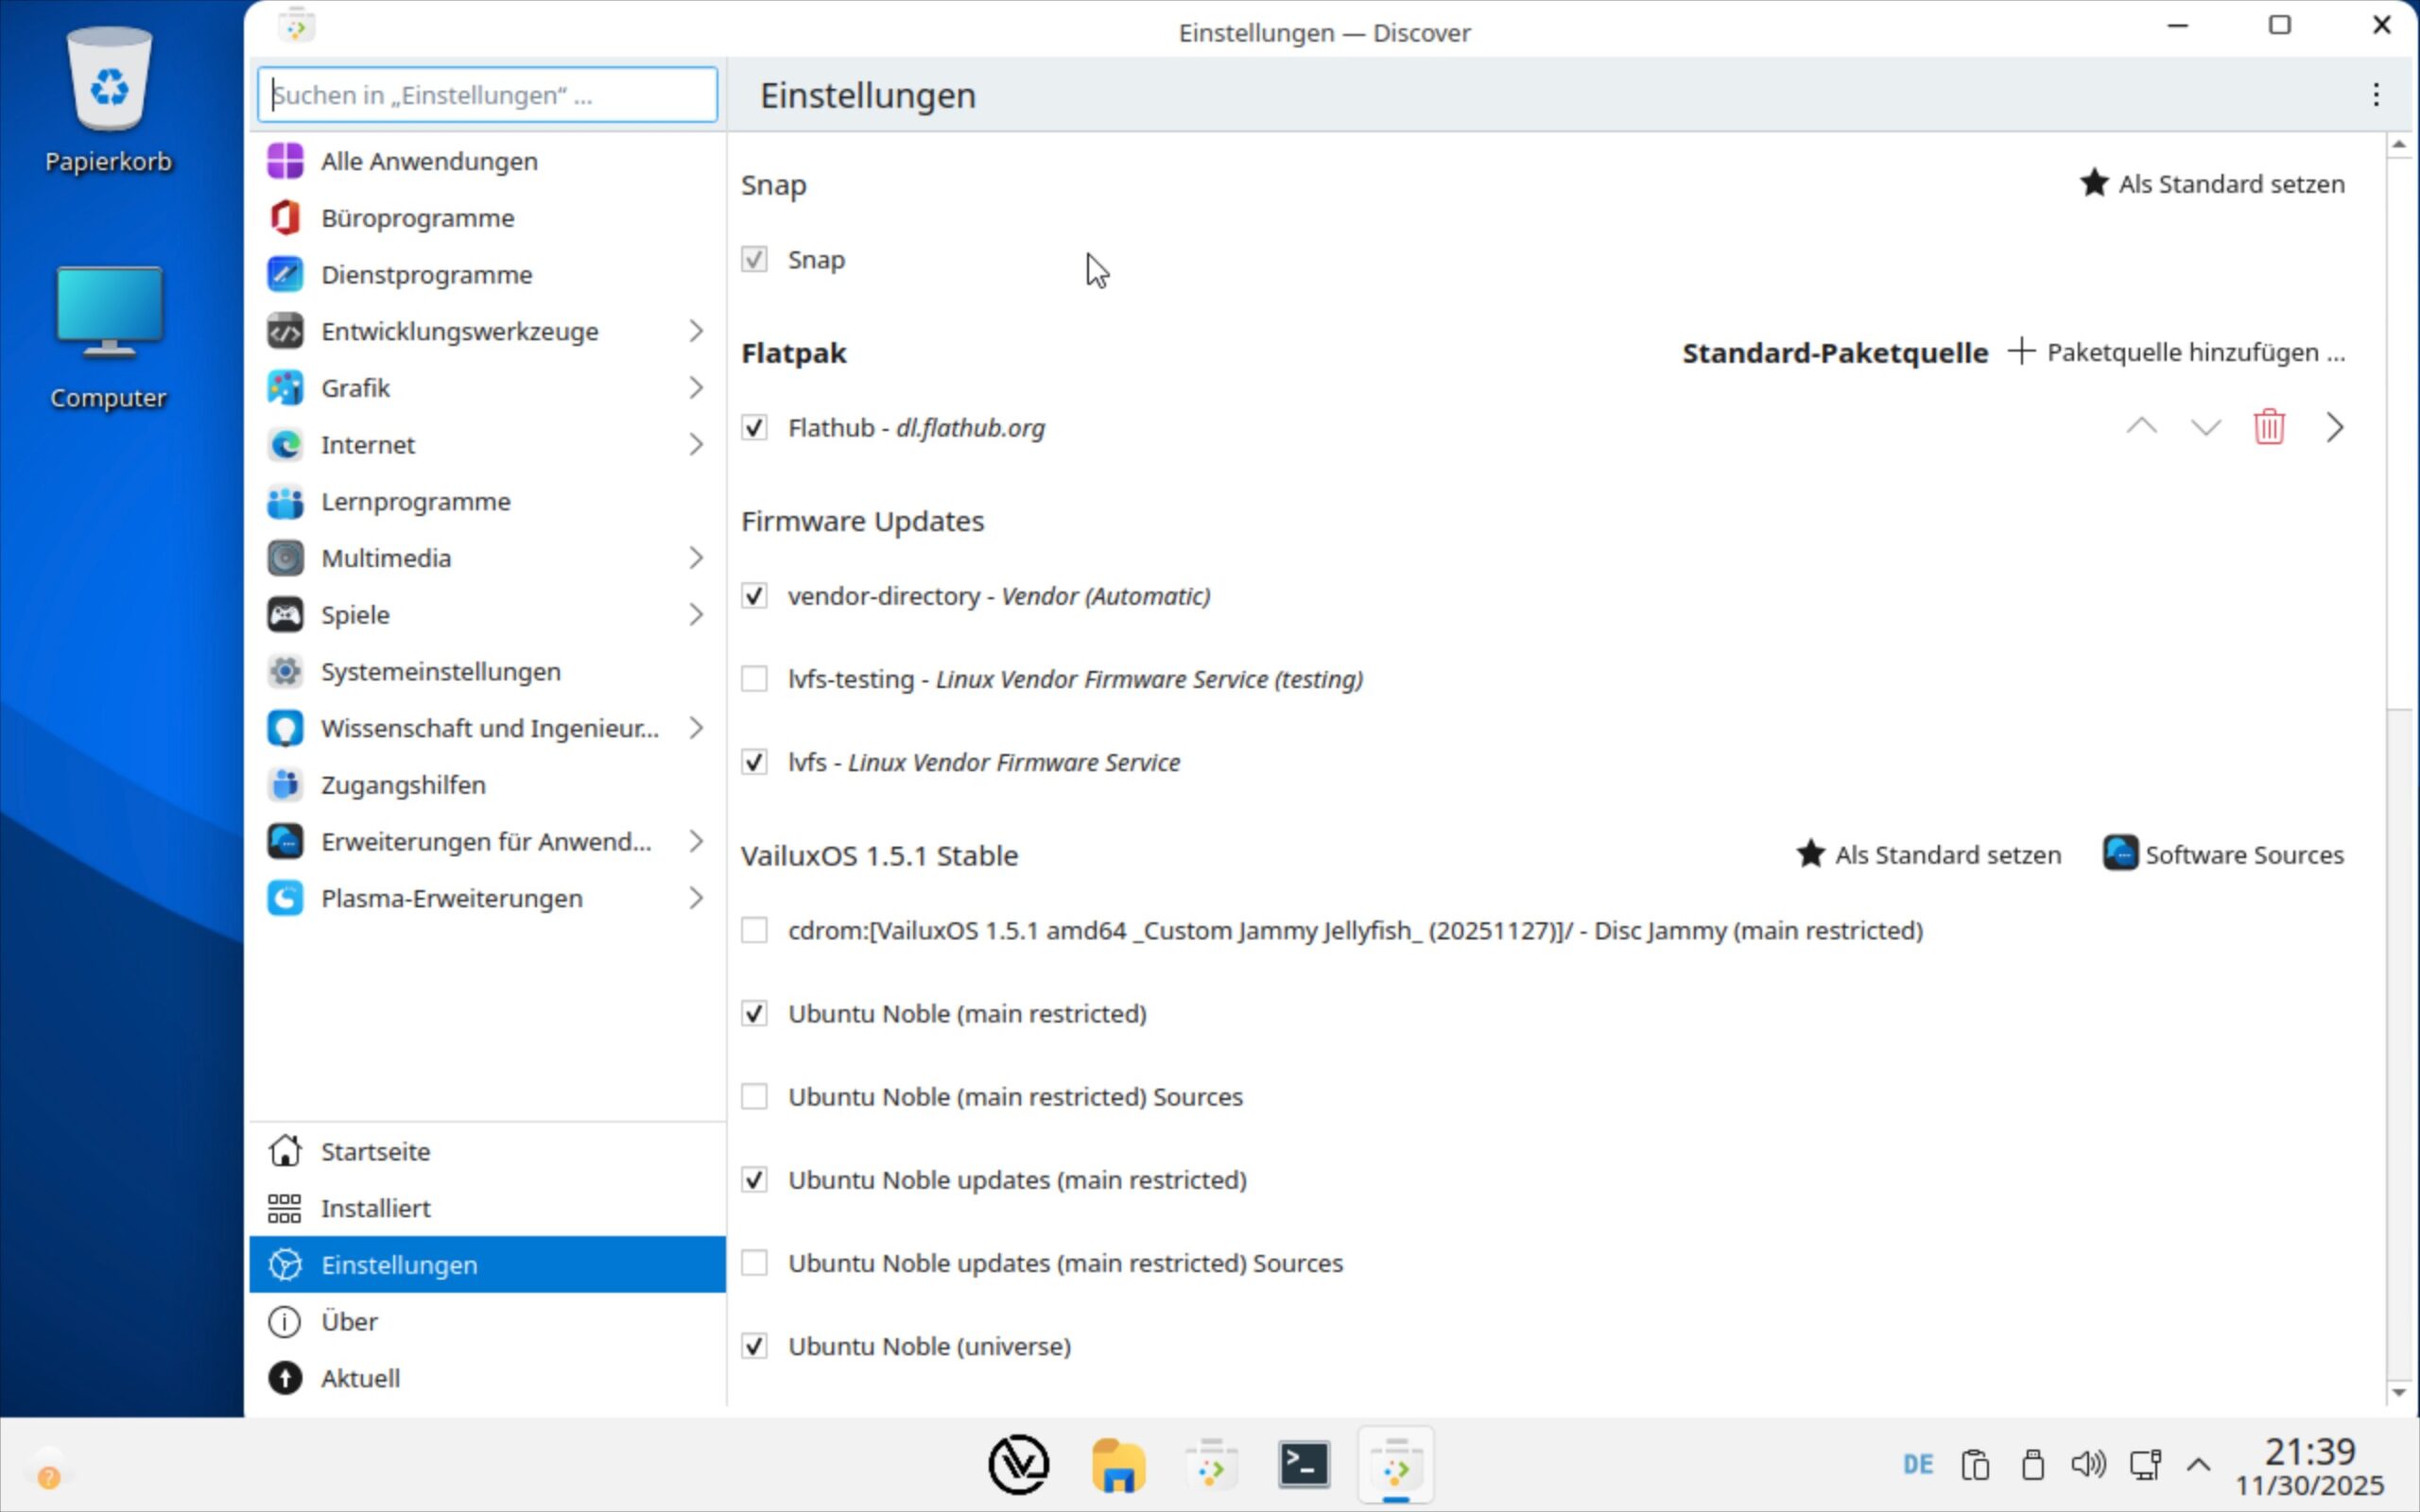Open the kebab menu in Einstellungen header
This screenshot has height=1512, width=2420.
pyautogui.click(x=2376, y=95)
